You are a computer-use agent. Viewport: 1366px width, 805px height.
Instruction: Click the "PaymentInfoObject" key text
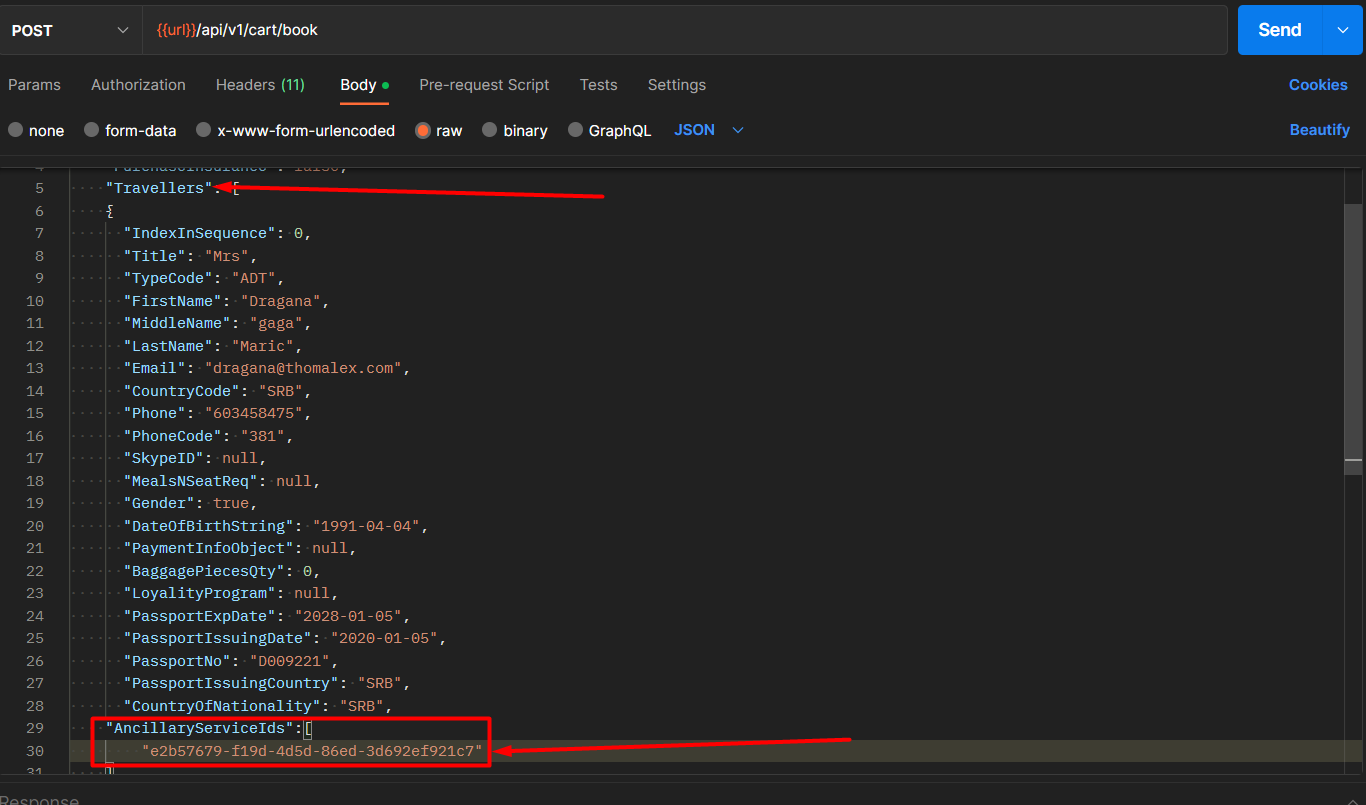coord(210,548)
